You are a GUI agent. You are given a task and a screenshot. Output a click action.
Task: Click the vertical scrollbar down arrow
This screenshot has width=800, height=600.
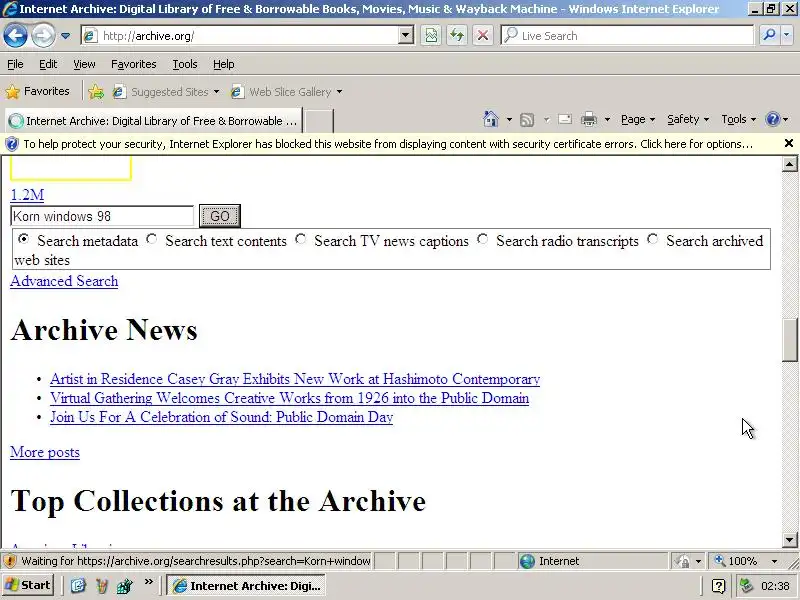(x=790, y=539)
